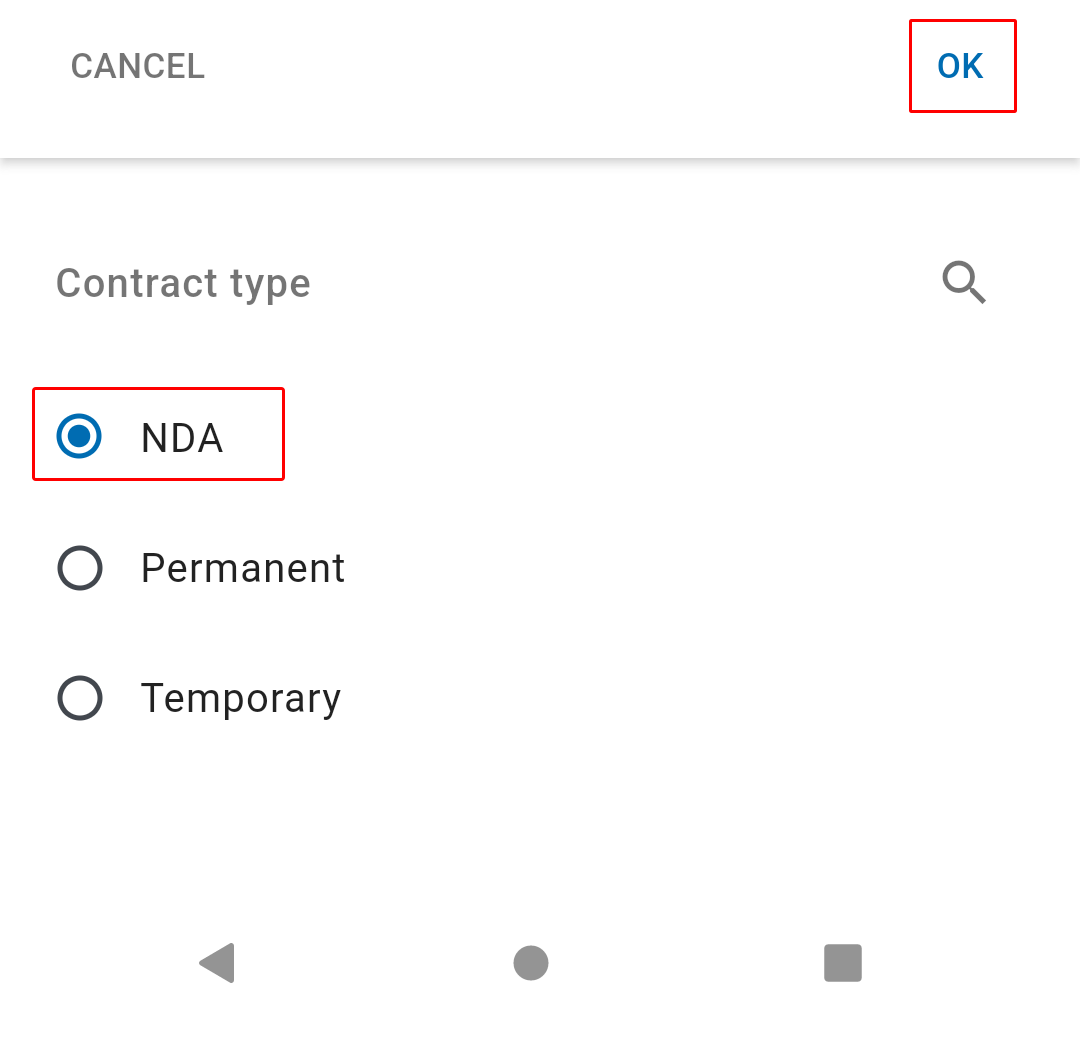Click the magnifying glass beside Contract type
This screenshot has width=1080, height=1055.
[964, 282]
